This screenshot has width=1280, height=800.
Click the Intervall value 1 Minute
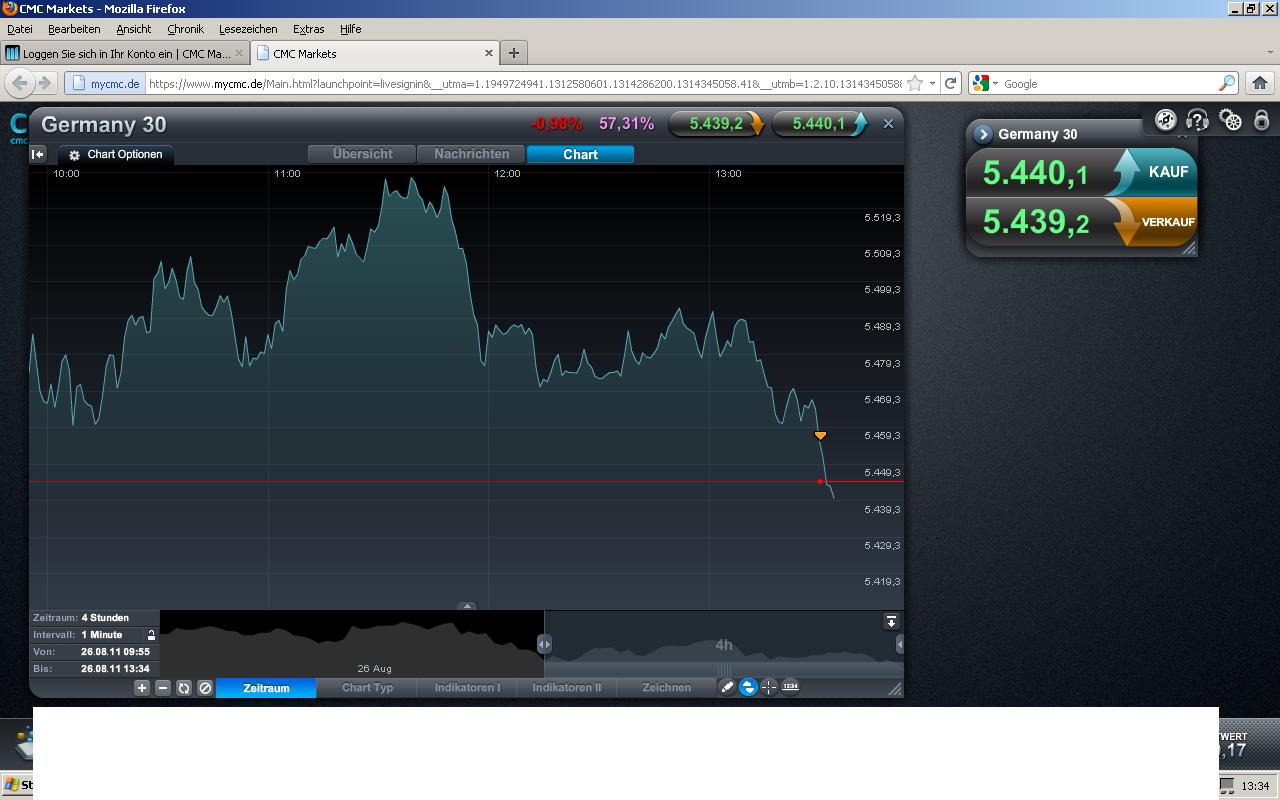(x=102, y=635)
